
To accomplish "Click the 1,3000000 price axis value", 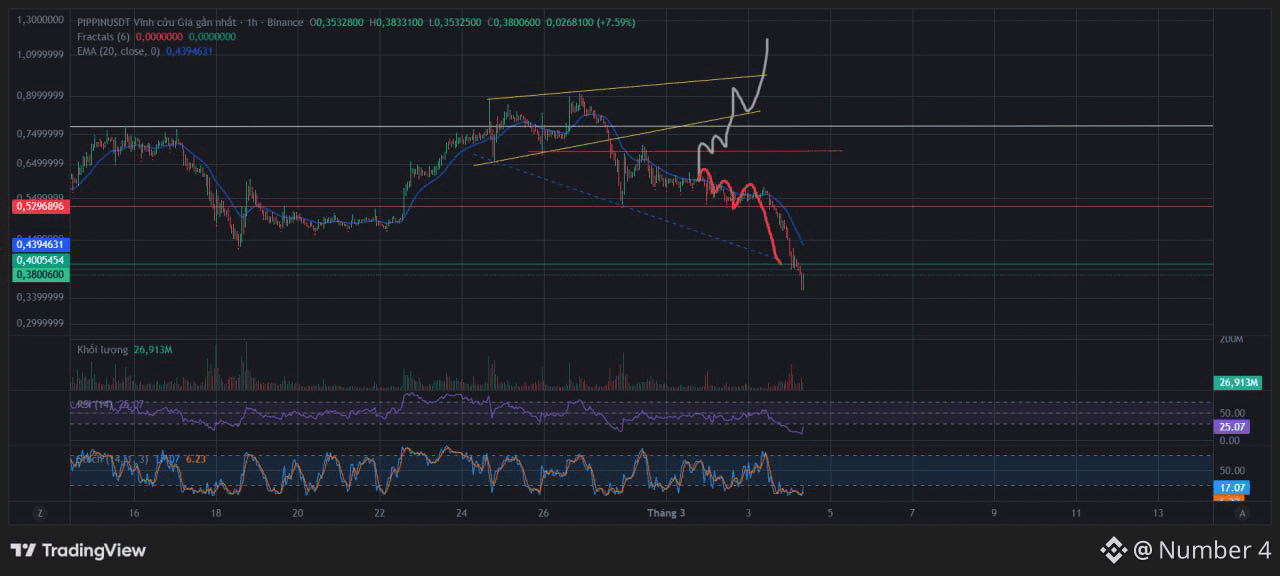I will click(x=41, y=20).
